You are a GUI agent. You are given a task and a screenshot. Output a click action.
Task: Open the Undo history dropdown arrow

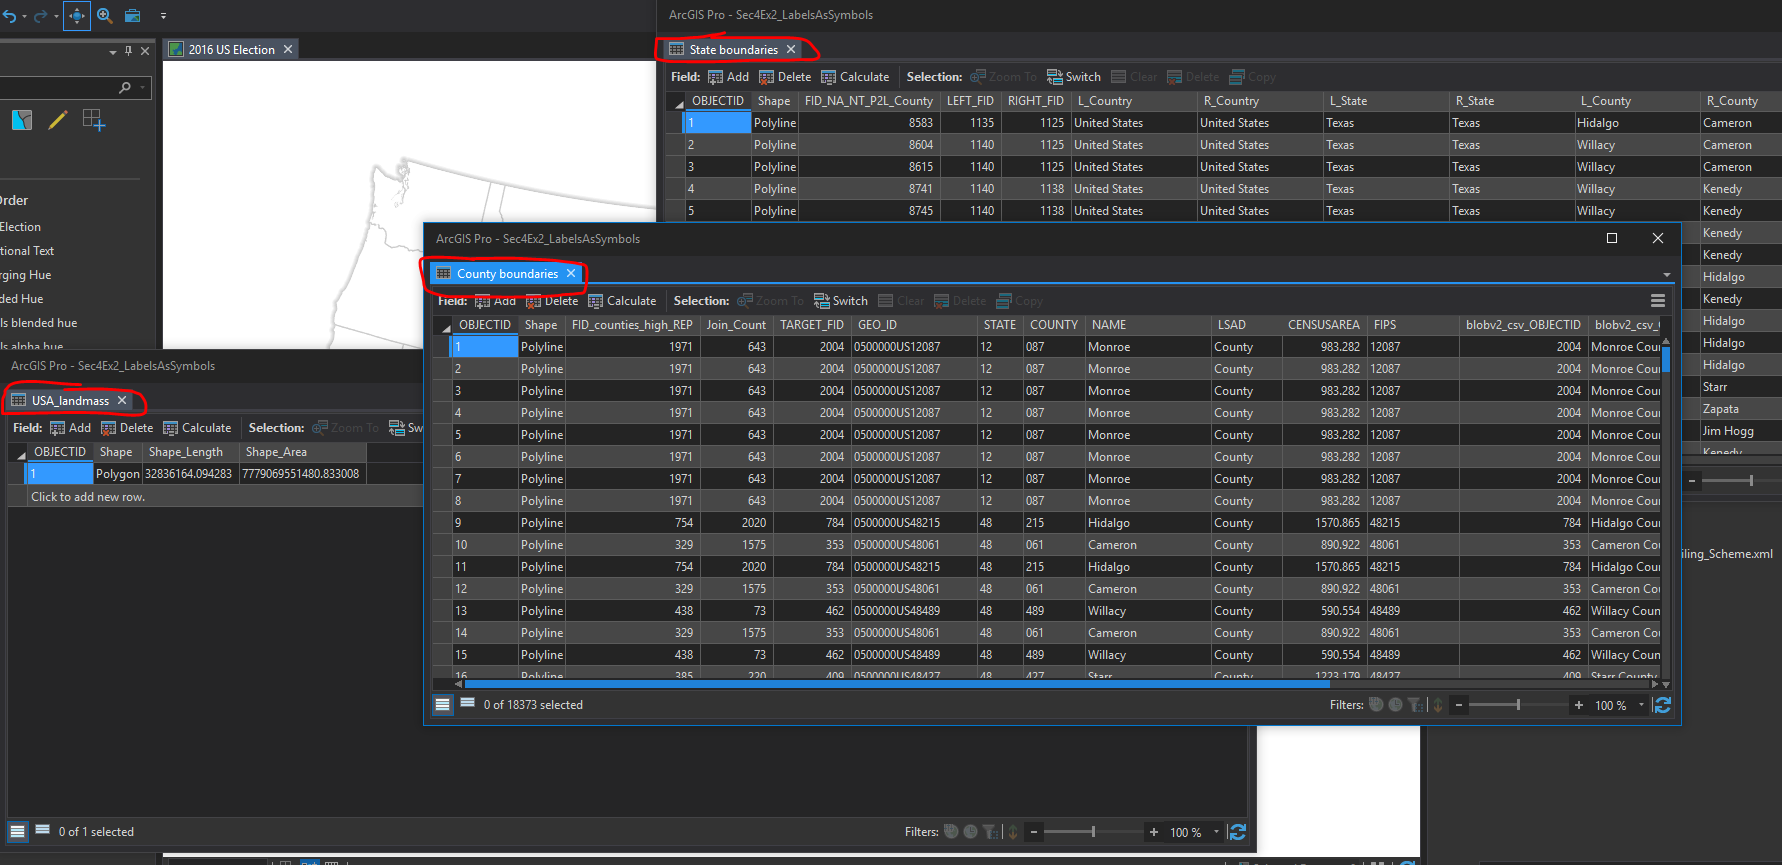coord(24,17)
